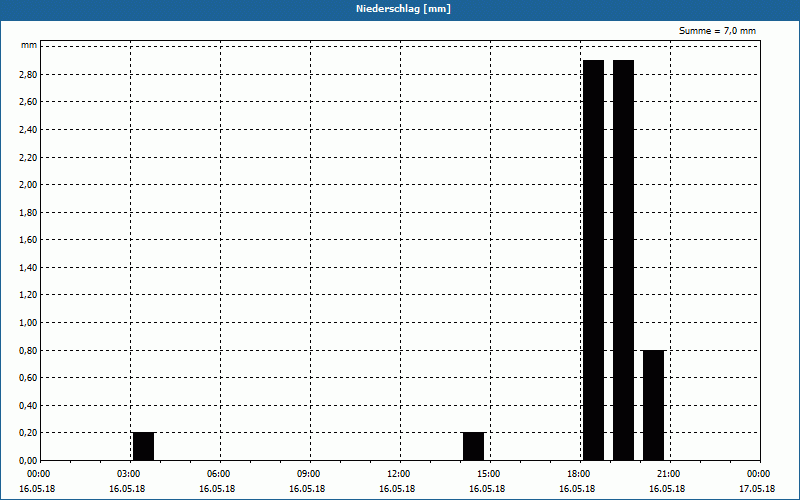Screen dimensions: 800x500
Task: Click the 1,80 y-axis value
Action: (28, 212)
